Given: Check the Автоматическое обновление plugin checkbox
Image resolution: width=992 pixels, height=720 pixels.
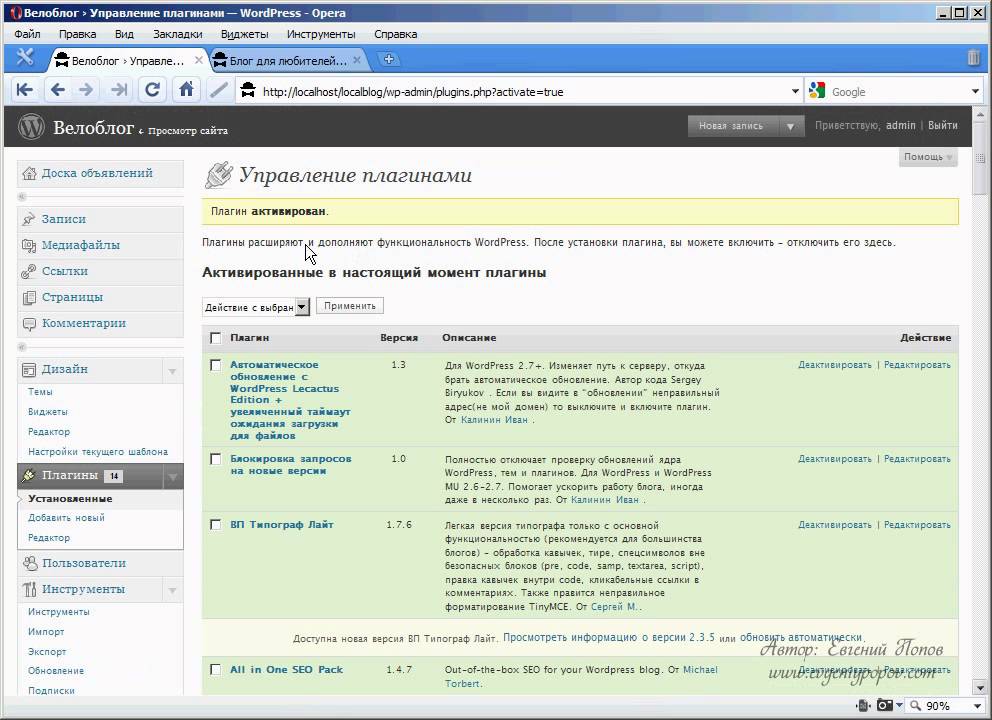Looking at the screenshot, I should 216,365.
